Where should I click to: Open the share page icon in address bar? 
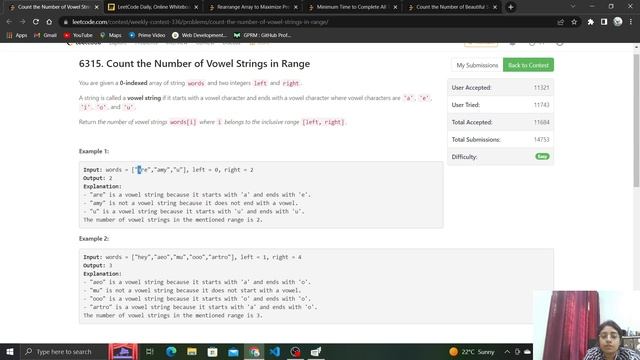561,22
